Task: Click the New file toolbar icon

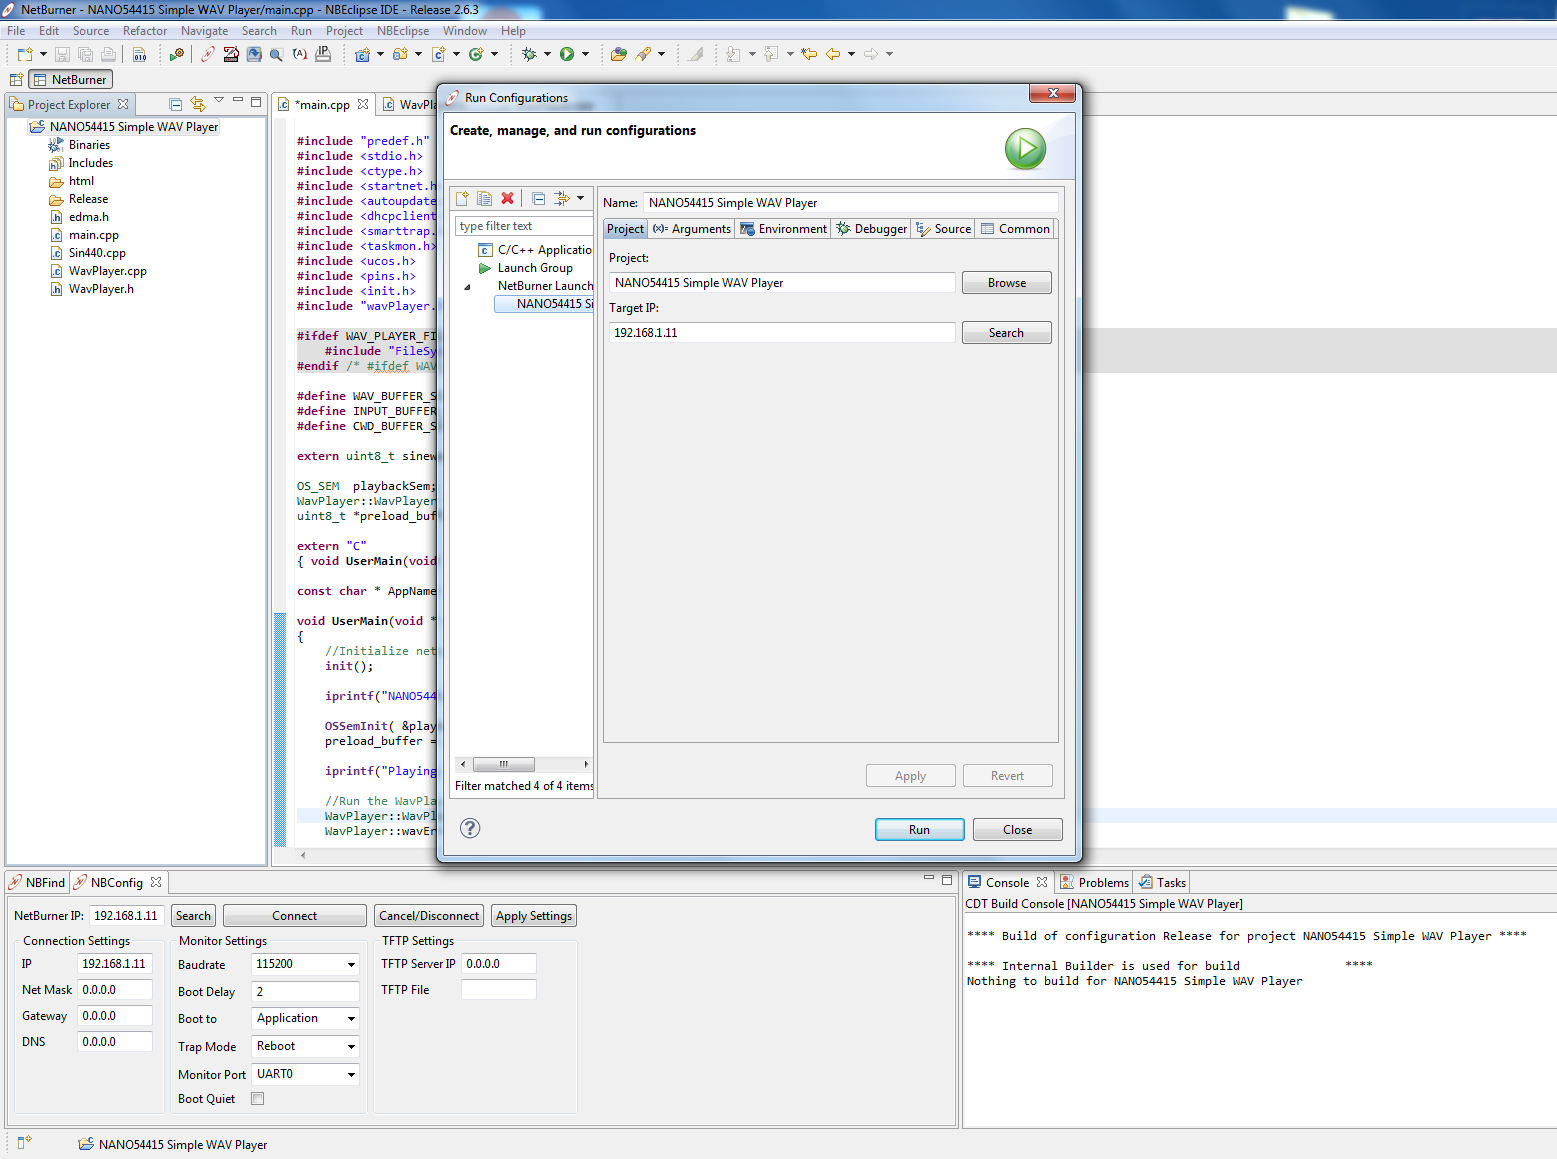Action: pos(25,54)
